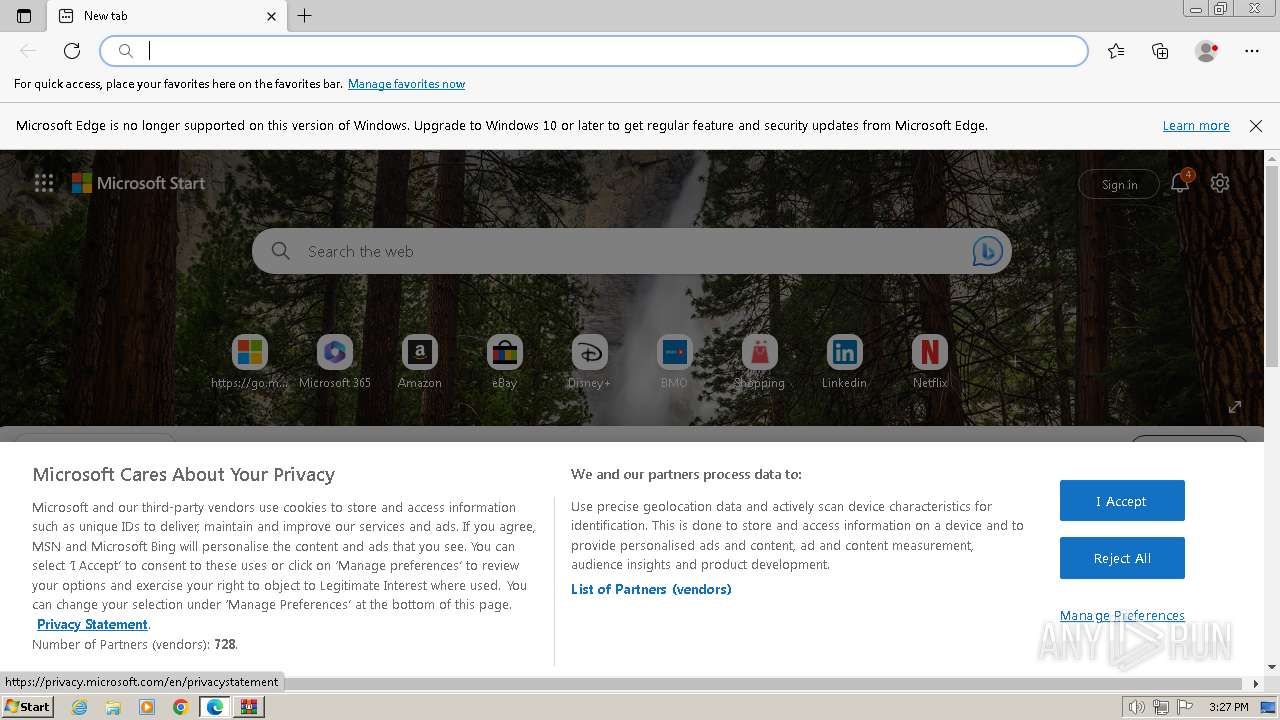
Task: Open Google Chrome from taskbar
Action: (x=181, y=707)
